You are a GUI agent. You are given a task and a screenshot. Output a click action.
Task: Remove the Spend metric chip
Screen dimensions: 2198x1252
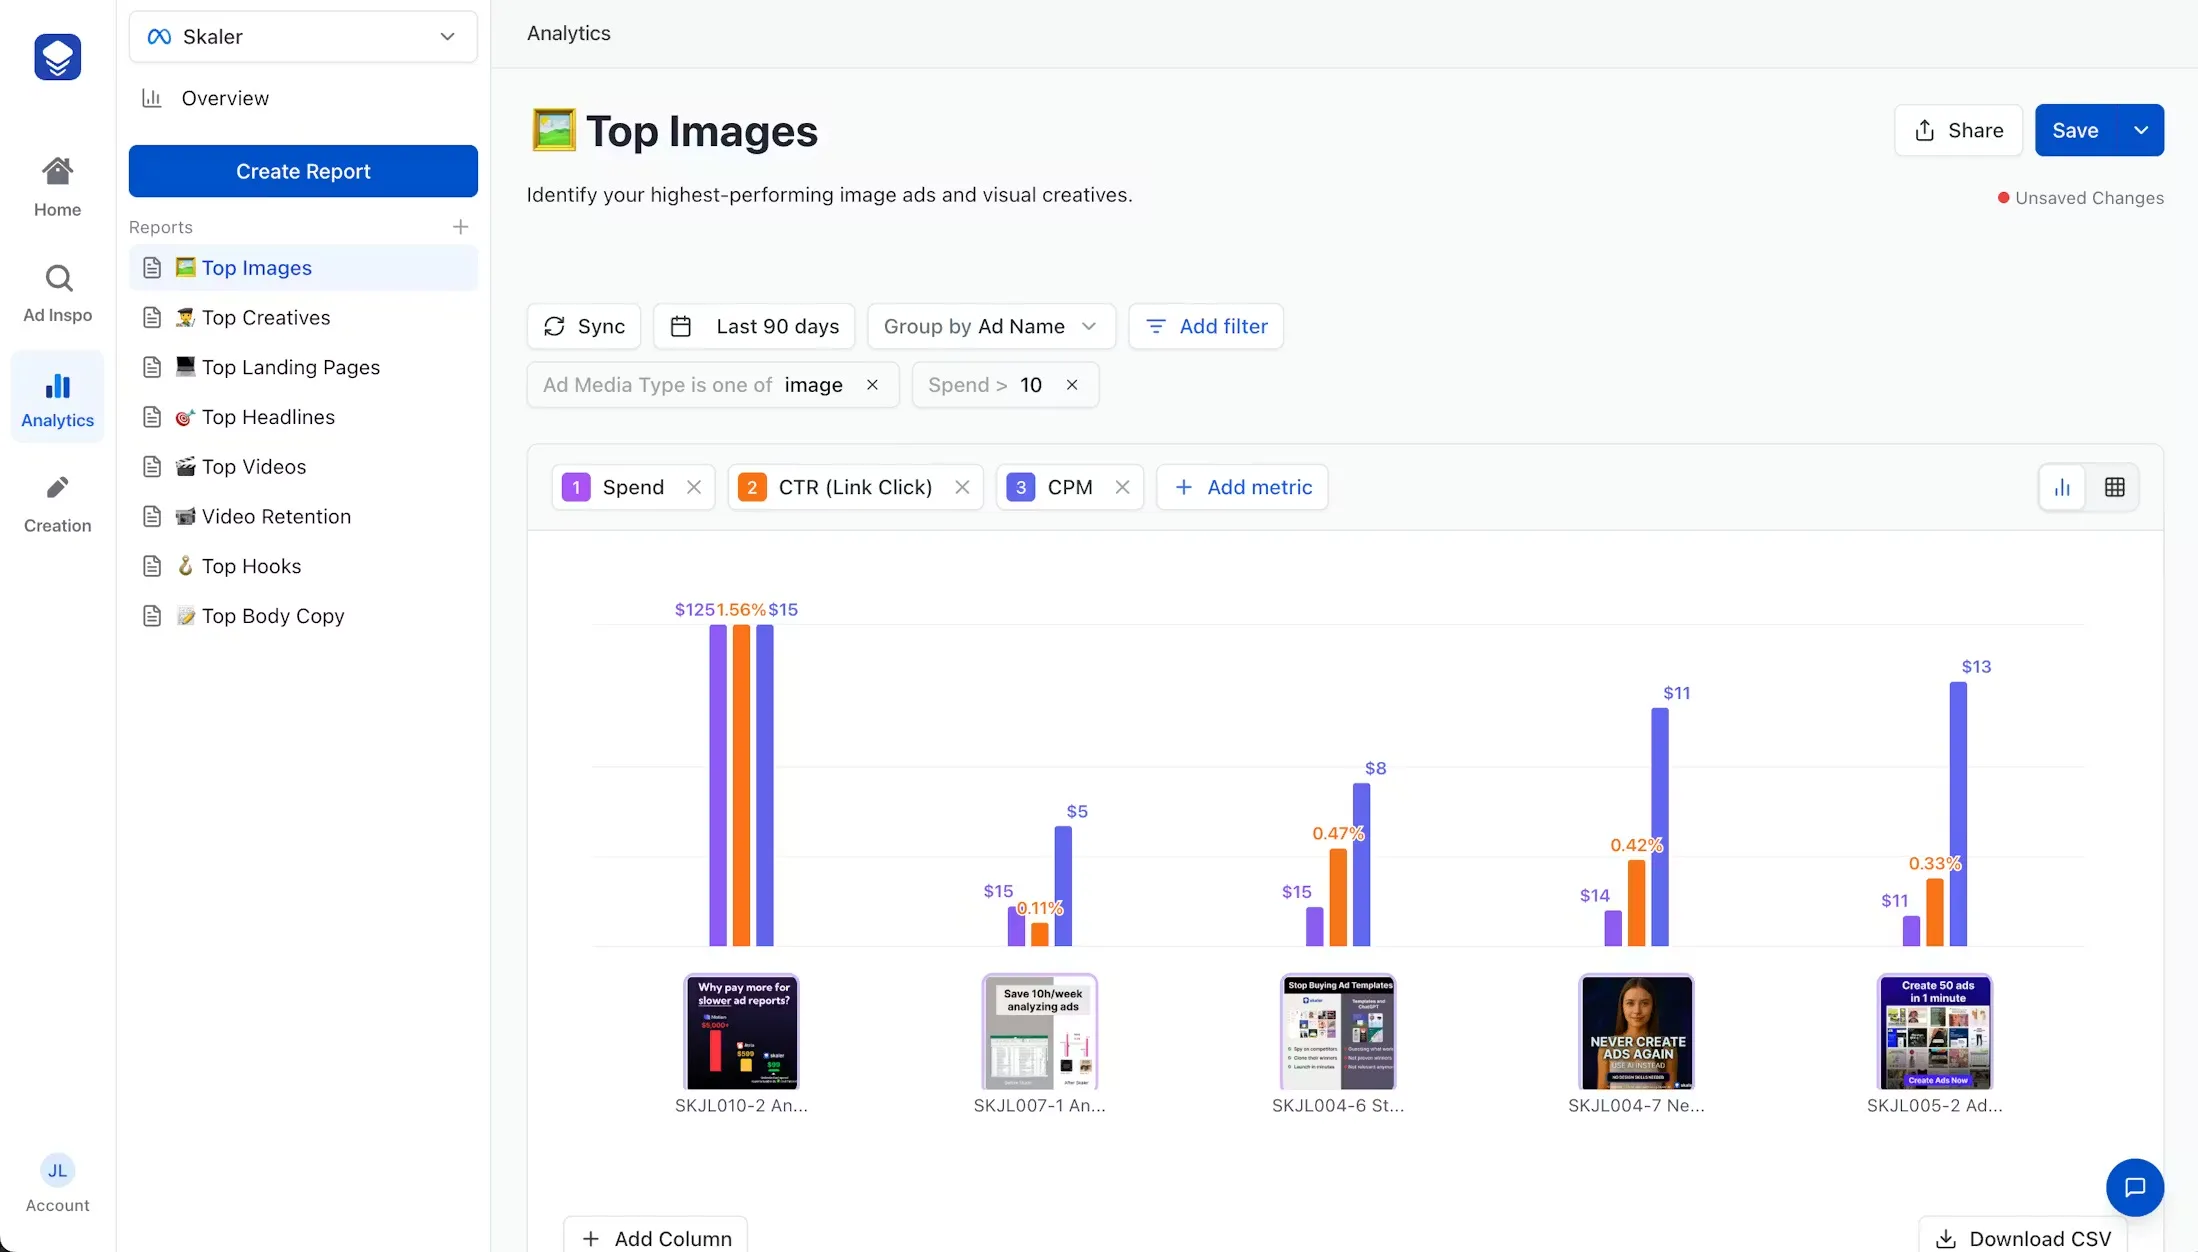pyautogui.click(x=694, y=487)
